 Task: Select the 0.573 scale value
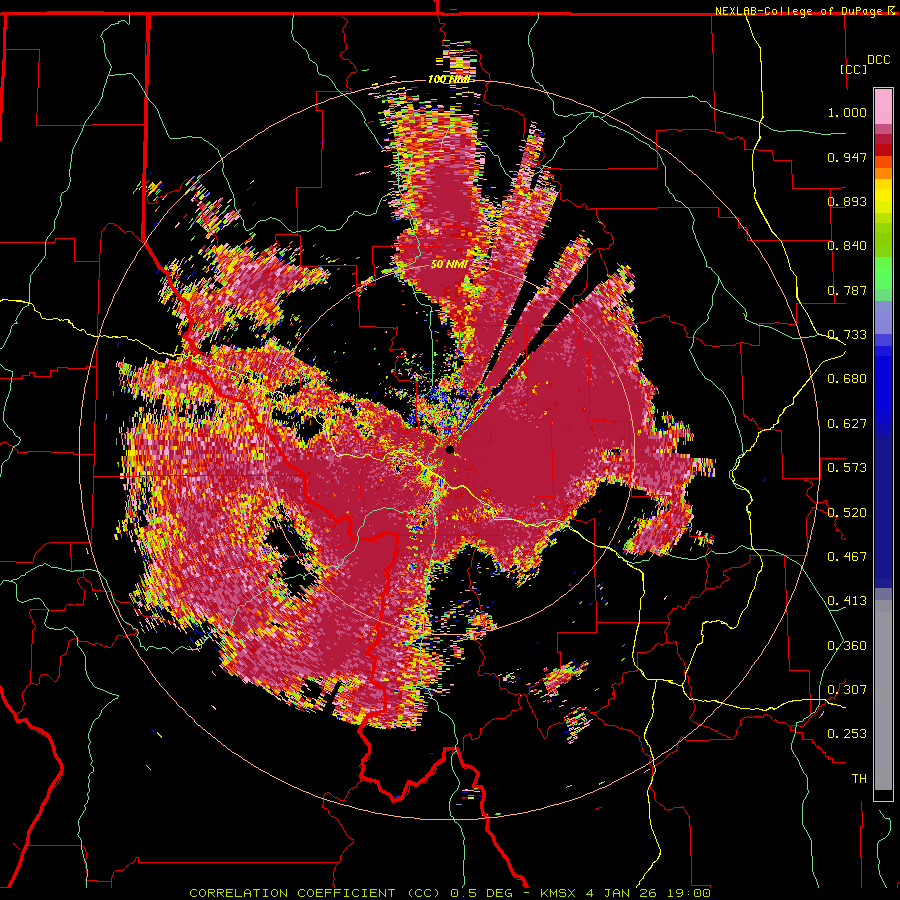click(847, 468)
